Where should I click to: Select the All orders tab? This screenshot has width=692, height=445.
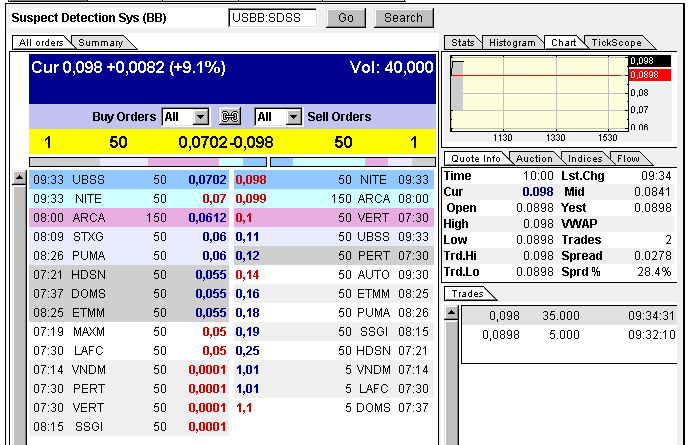click(41, 43)
